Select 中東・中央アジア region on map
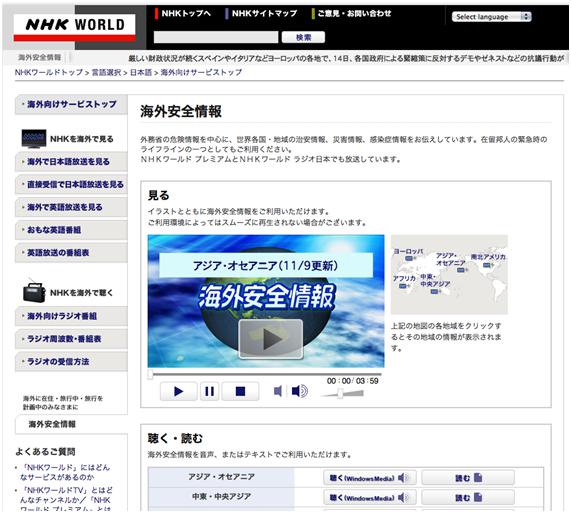The image size is (571, 513). [435, 283]
